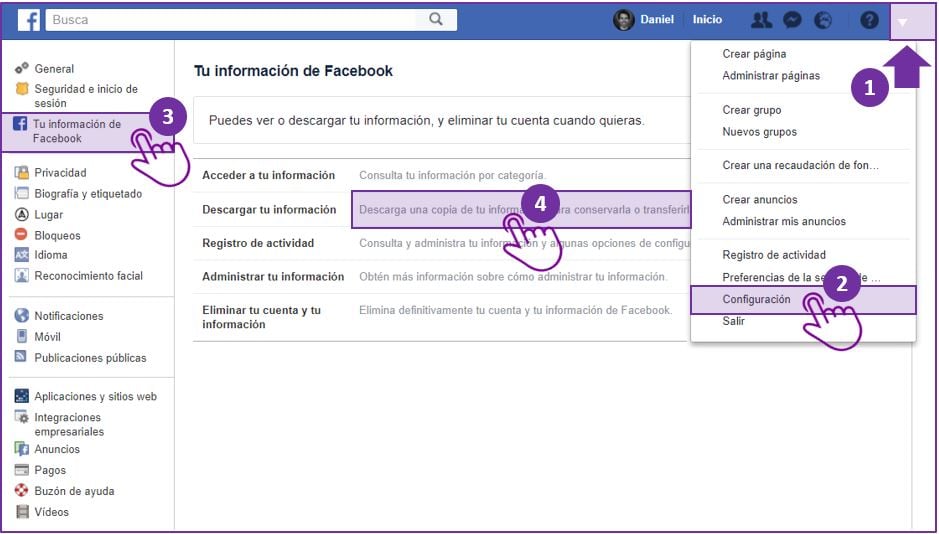The width and height of the screenshot is (939, 534).
Task: Click the Buzón de ayuda lifebuoy icon
Action: pyautogui.click(x=22, y=490)
